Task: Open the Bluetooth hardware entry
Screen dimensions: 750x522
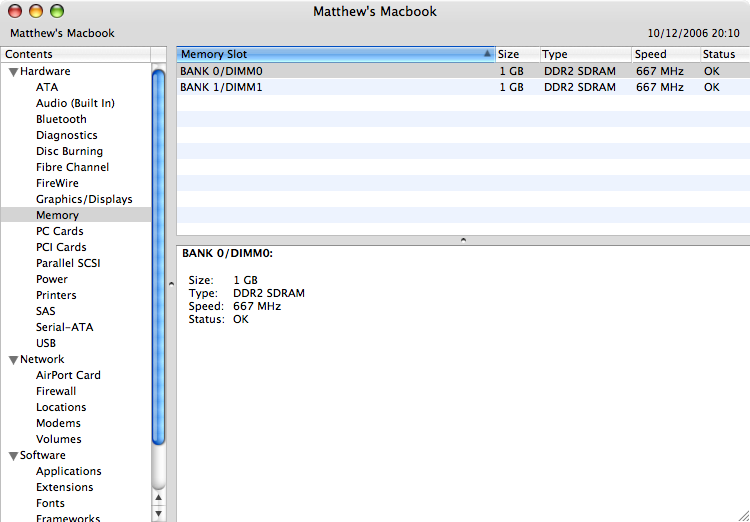Action: (x=61, y=119)
